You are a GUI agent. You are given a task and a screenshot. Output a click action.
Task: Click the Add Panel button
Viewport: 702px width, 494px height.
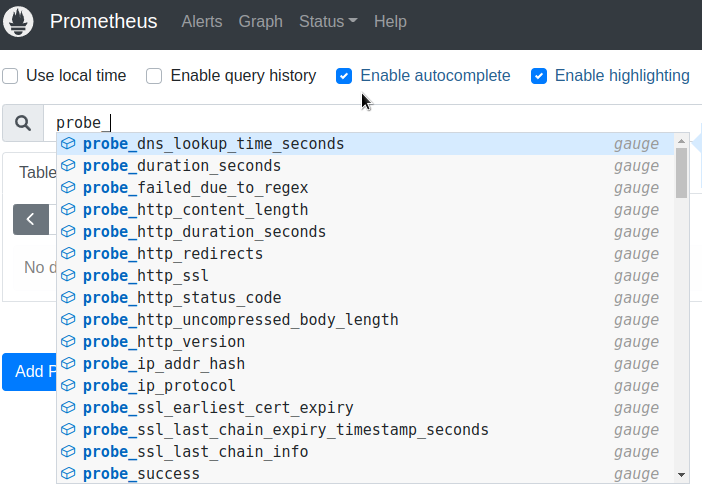click(30, 372)
